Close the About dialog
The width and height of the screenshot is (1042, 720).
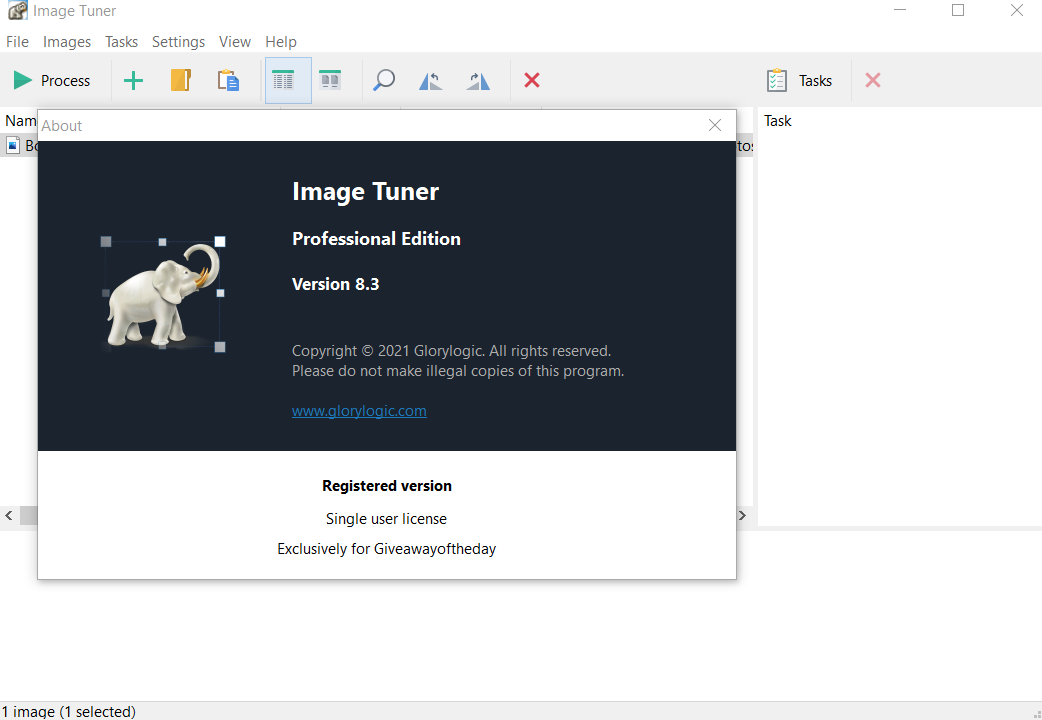[x=715, y=125]
